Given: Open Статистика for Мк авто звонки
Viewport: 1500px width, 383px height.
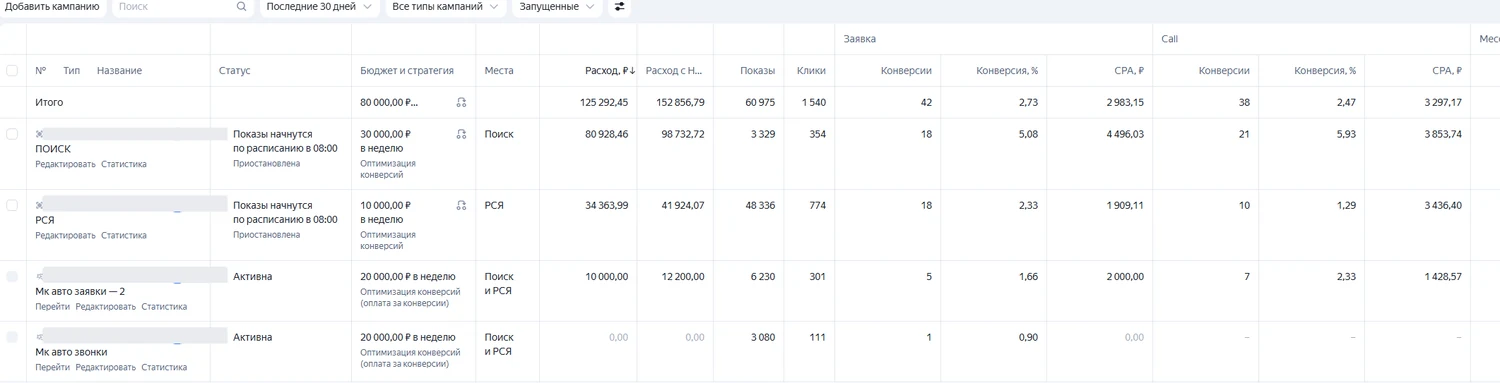Looking at the screenshot, I should click(x=164, y=367).
